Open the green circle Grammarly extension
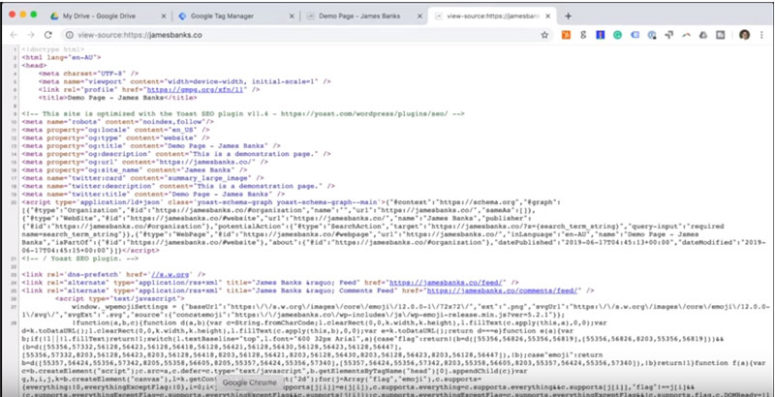 click(617, 35)
